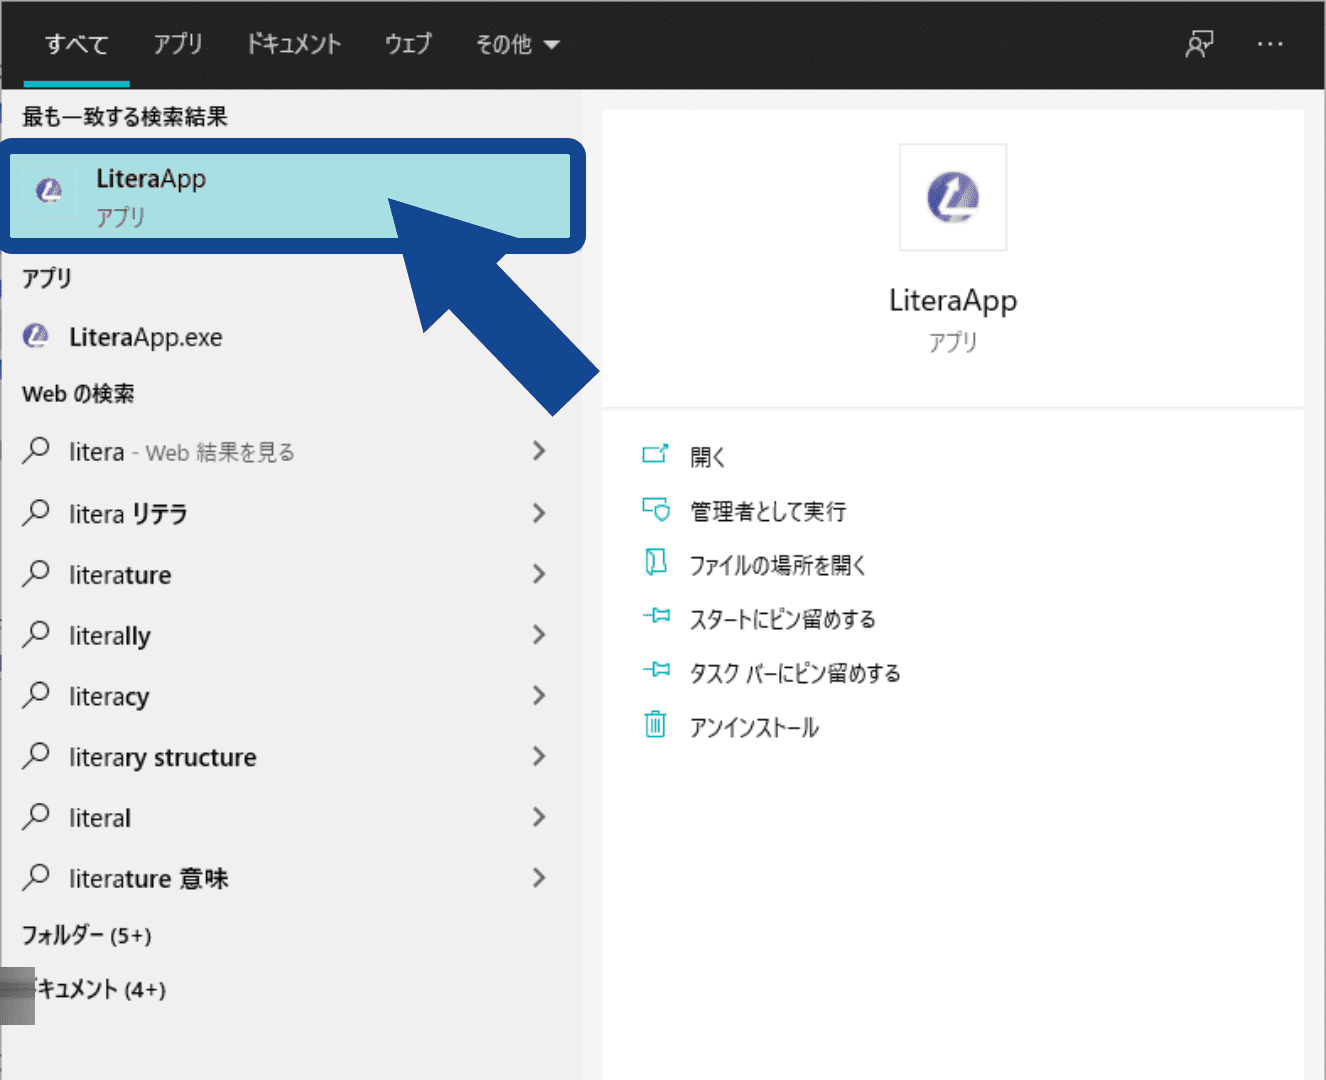Expand chevron for 'literary structure'
The image size is (1326, 1080).
point(539,756)
